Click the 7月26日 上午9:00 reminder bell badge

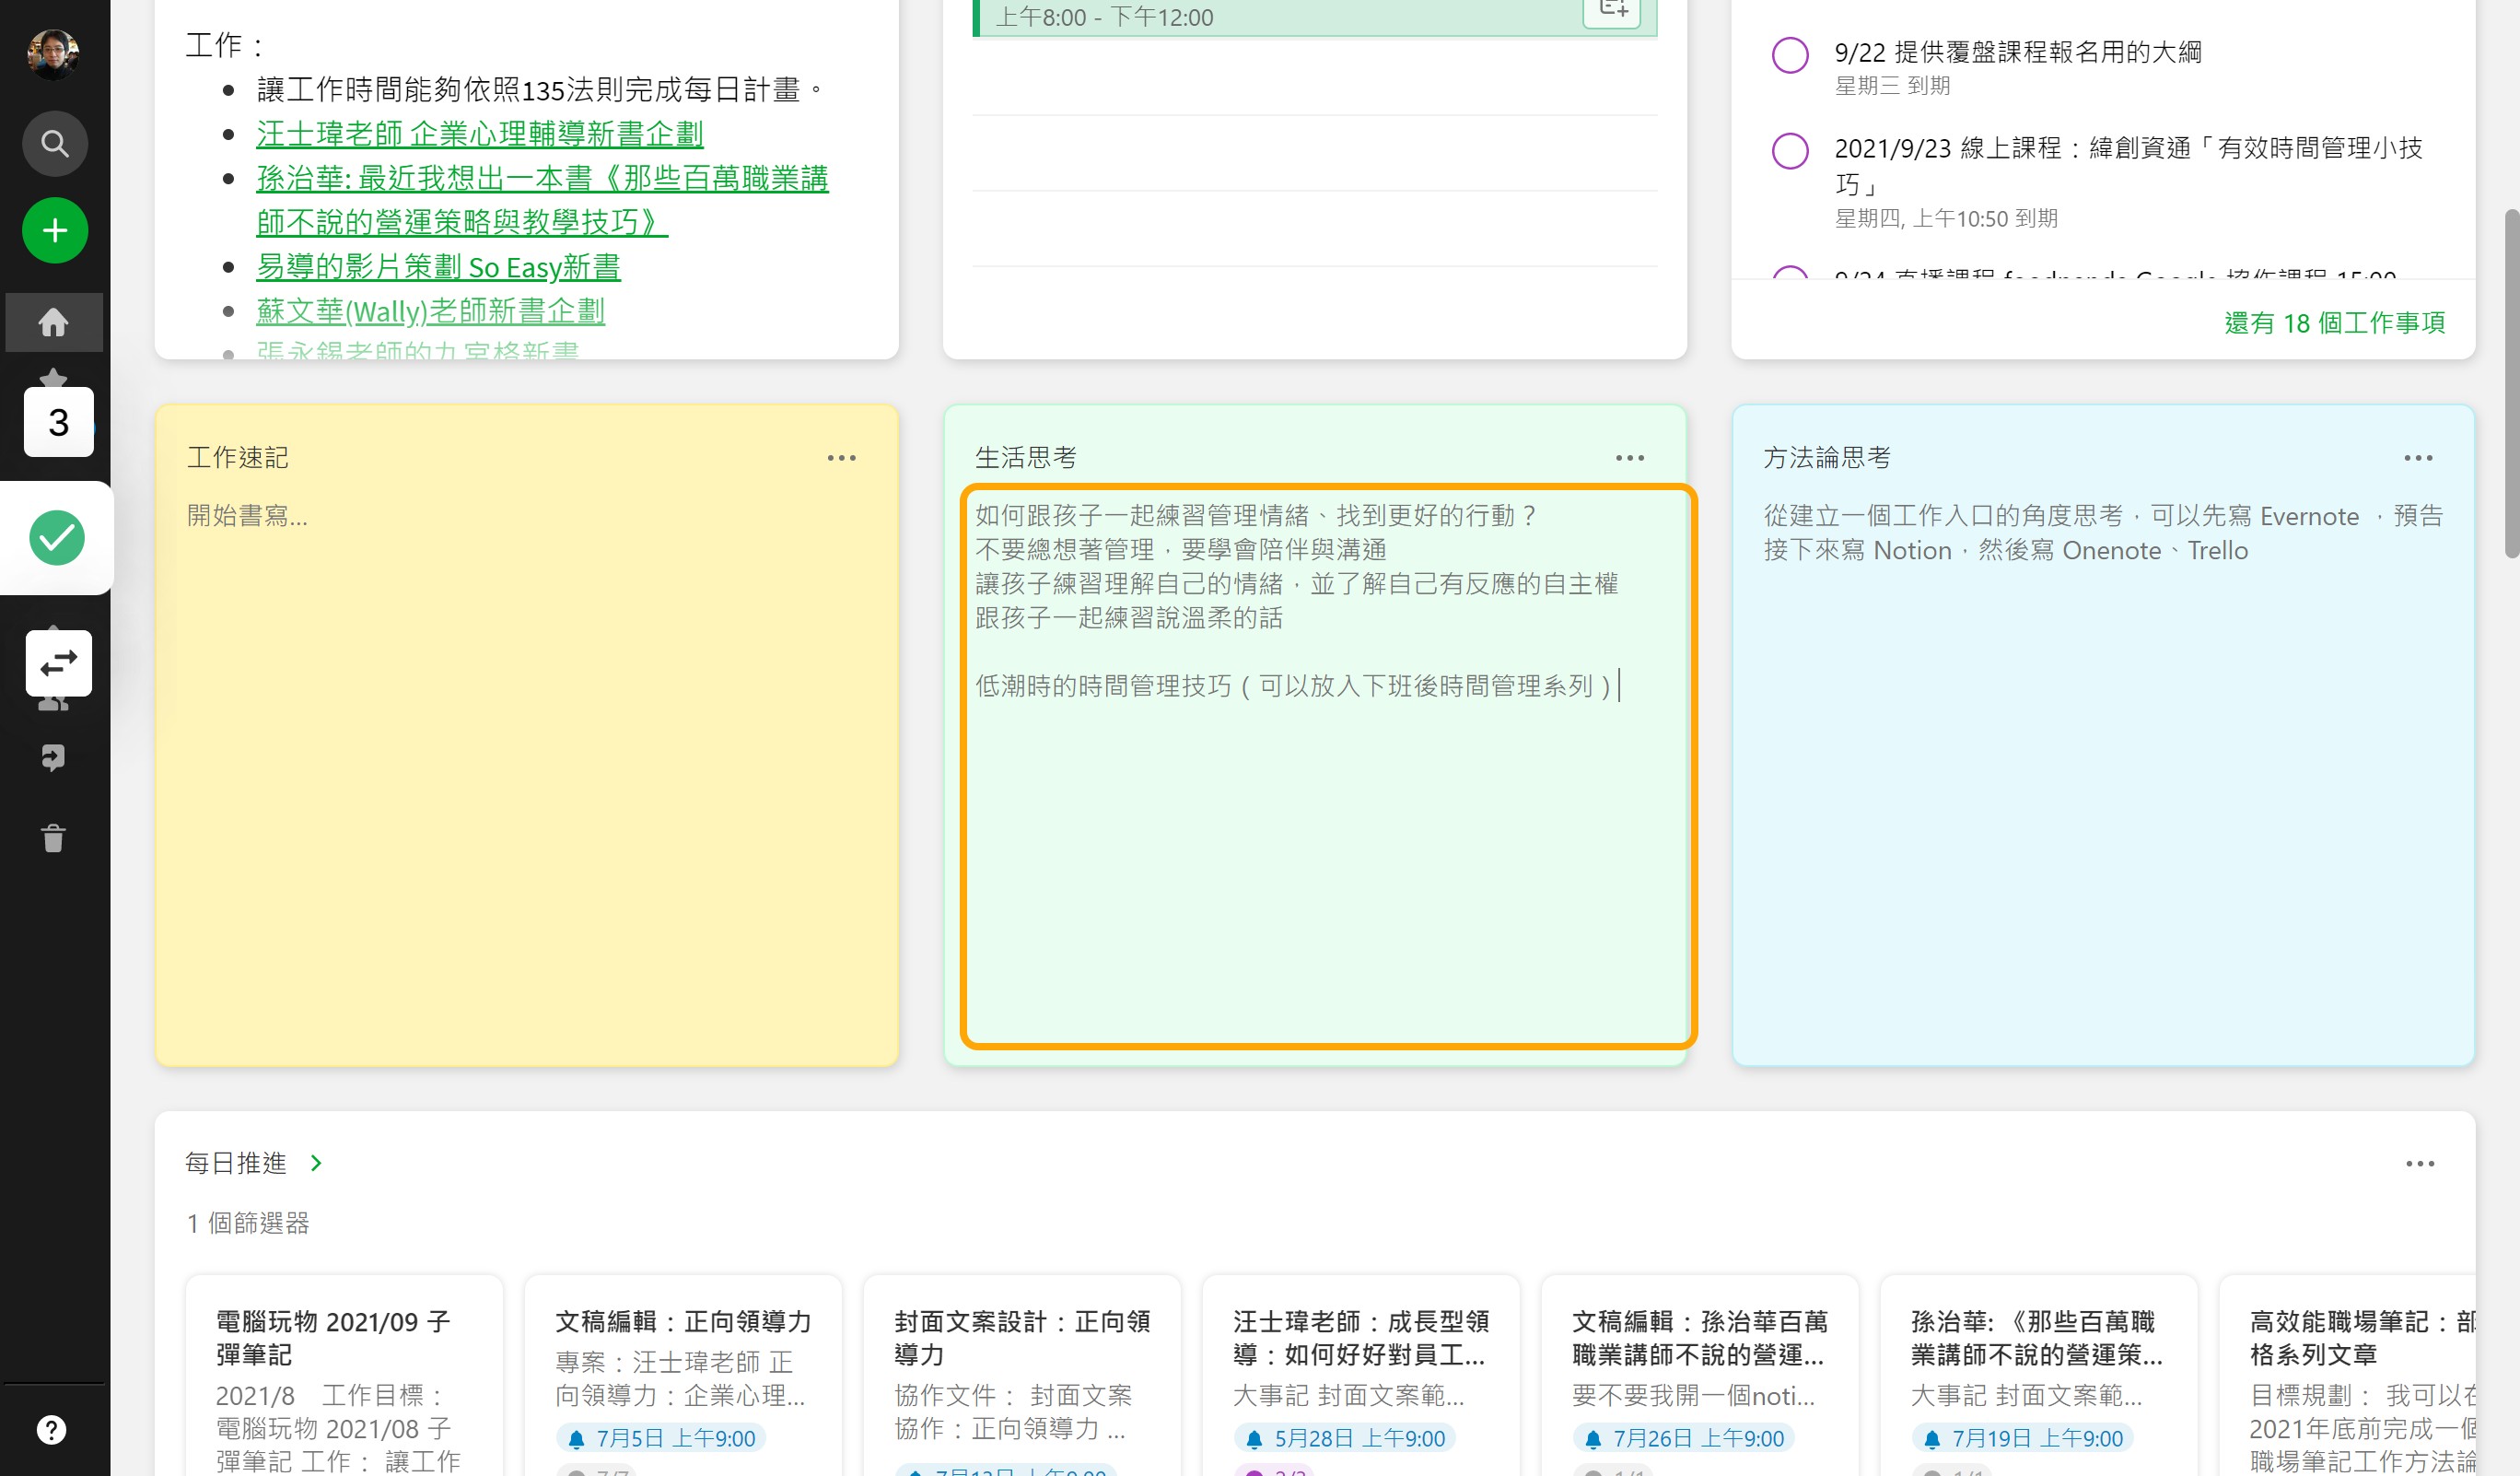pos(1684,1438)
